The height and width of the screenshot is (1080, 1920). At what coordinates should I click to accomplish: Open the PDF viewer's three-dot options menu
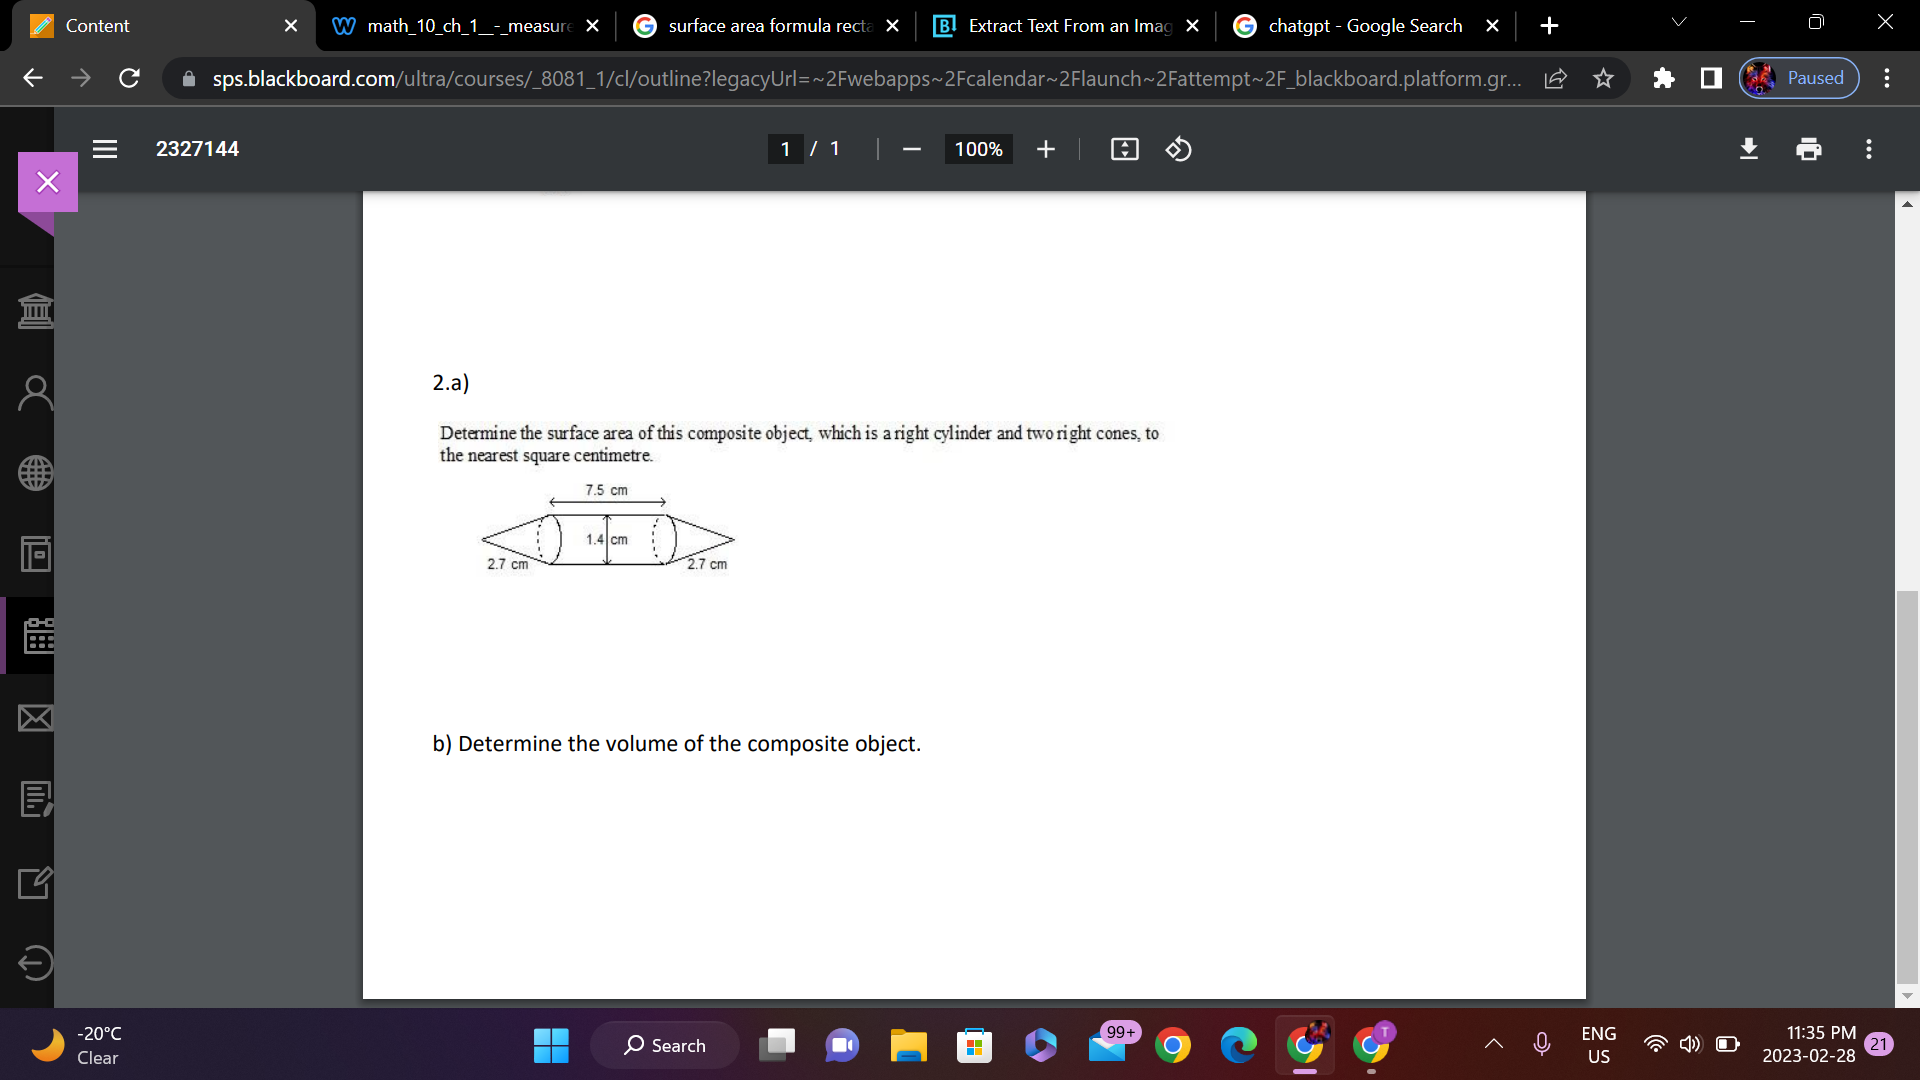(x=1868, y=149)
